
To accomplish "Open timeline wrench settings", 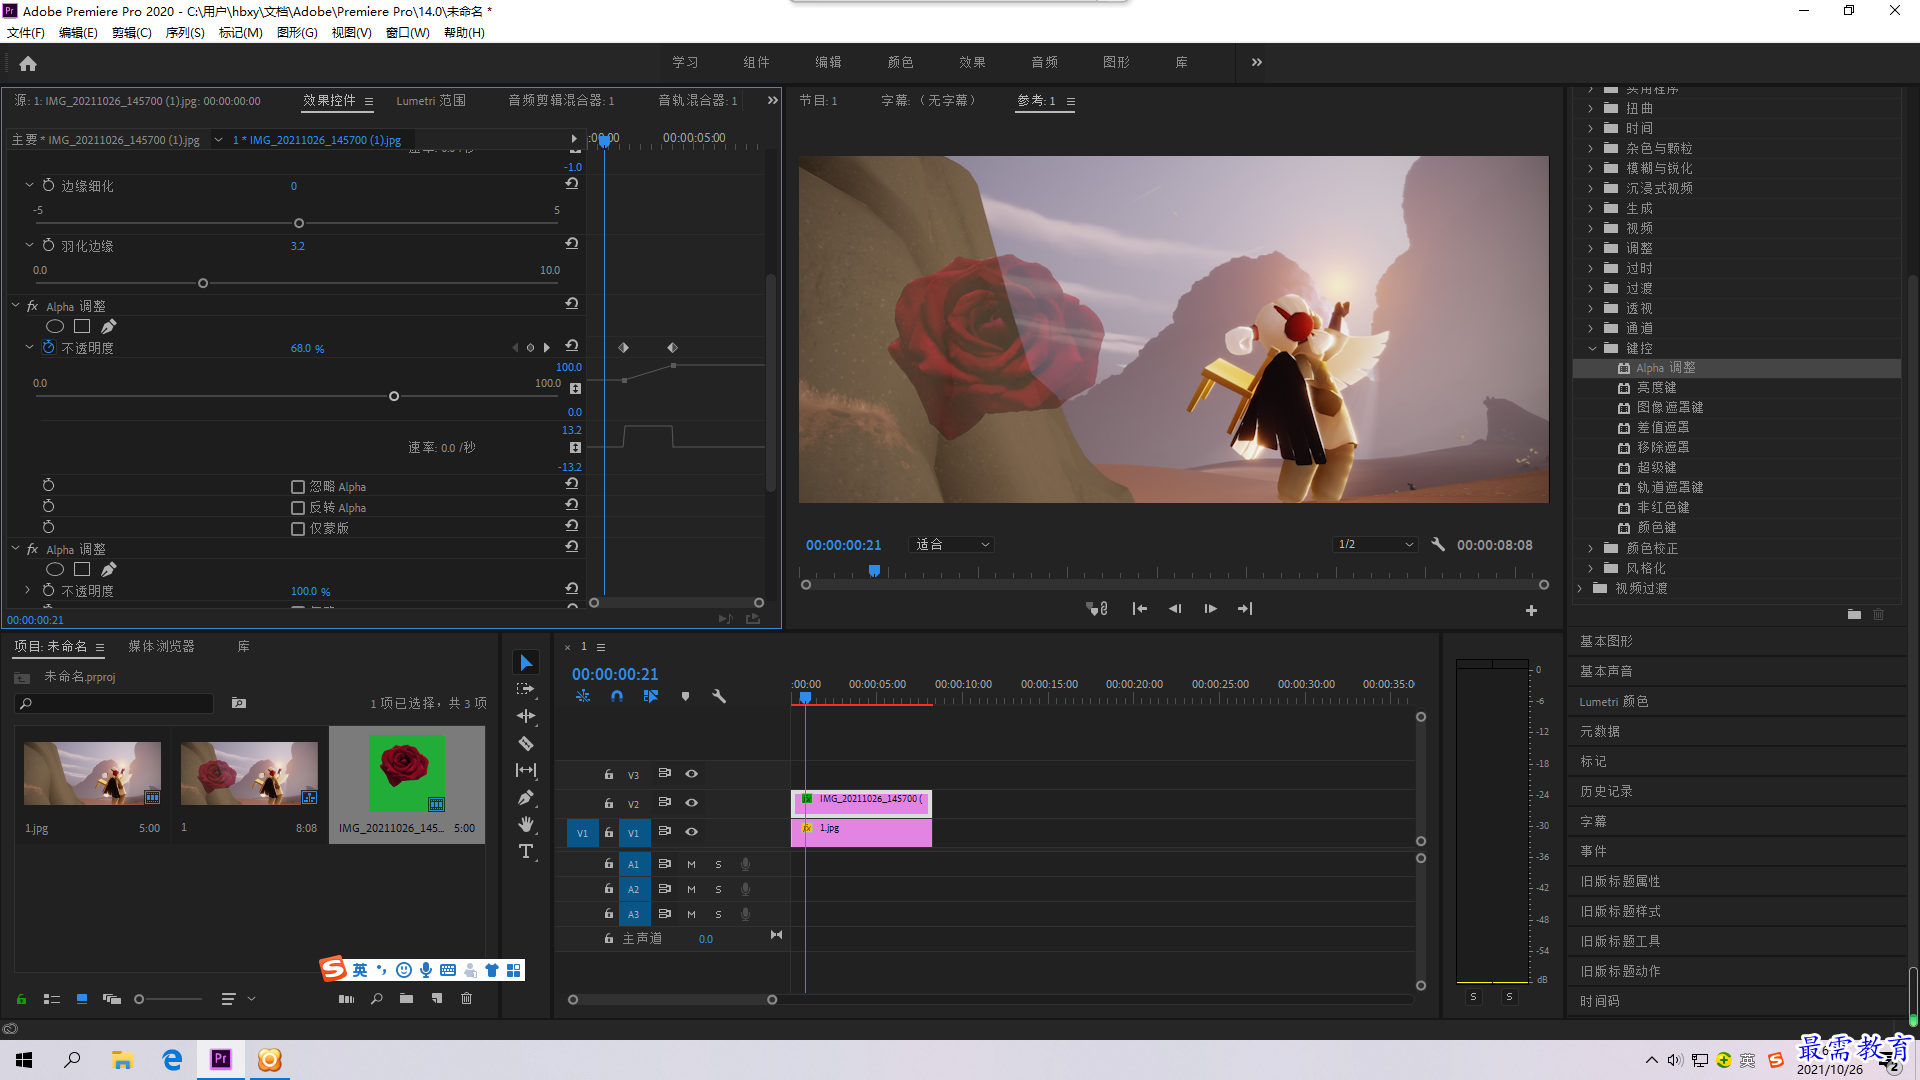I will 719,696.
